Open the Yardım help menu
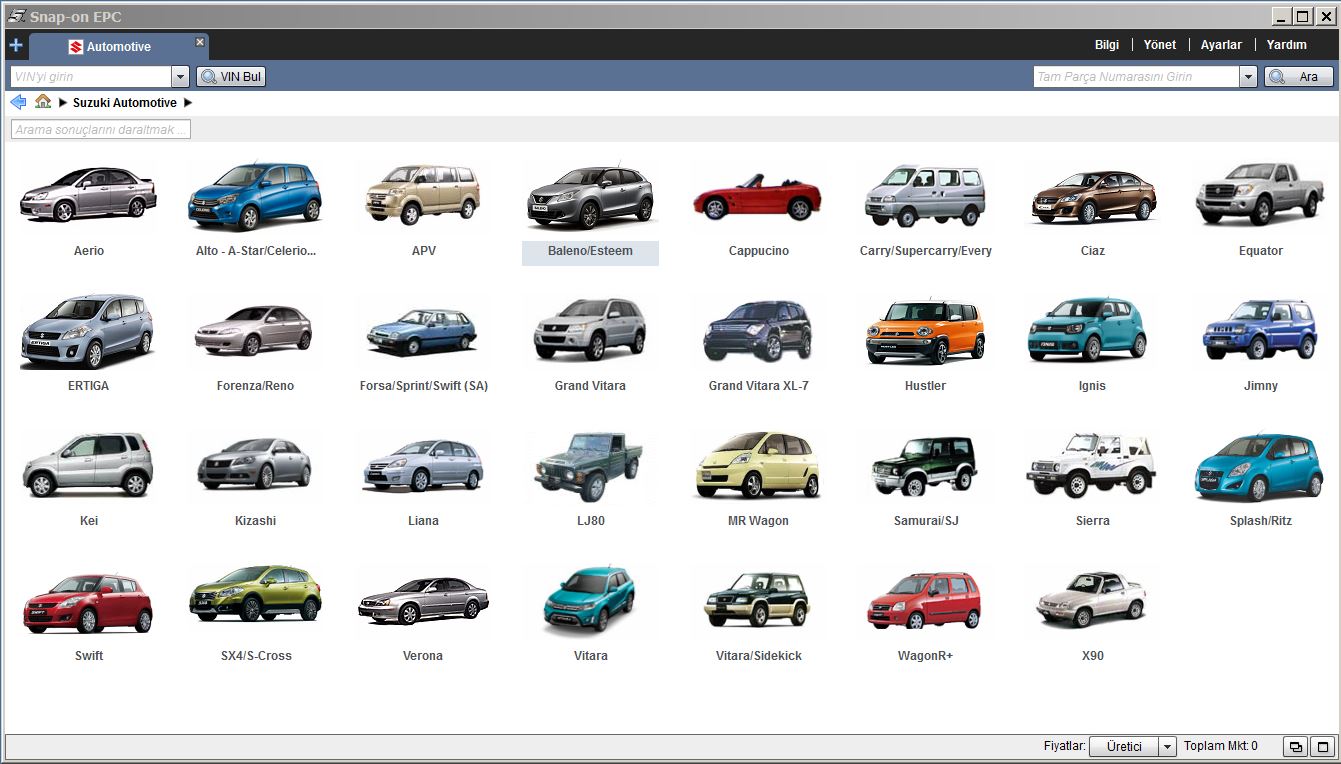Image resolution: width=1341 pixels, height=764 pixels. [x=1287, y=45]
